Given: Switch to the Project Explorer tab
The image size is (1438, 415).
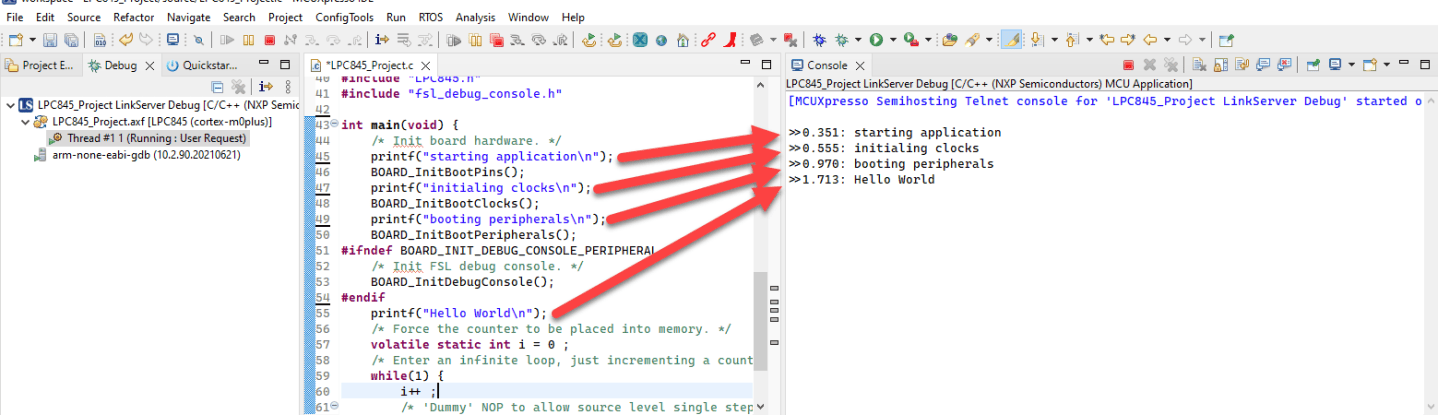Looking at the screenshot, I should tap(40, 65).
